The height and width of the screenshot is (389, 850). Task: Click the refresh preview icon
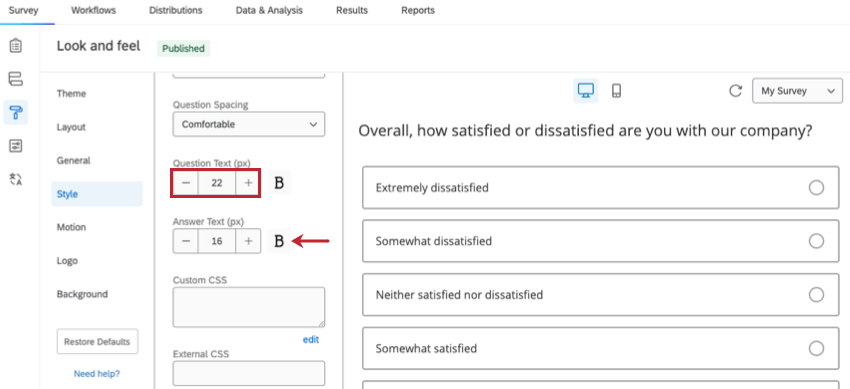coord(735,90)
